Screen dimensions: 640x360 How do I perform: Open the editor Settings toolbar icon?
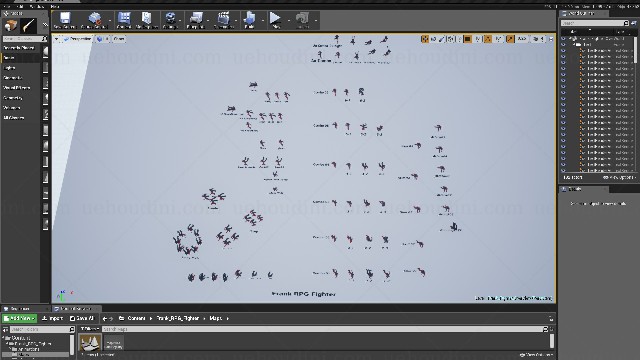pyautogui.click(x=170, y=20)
